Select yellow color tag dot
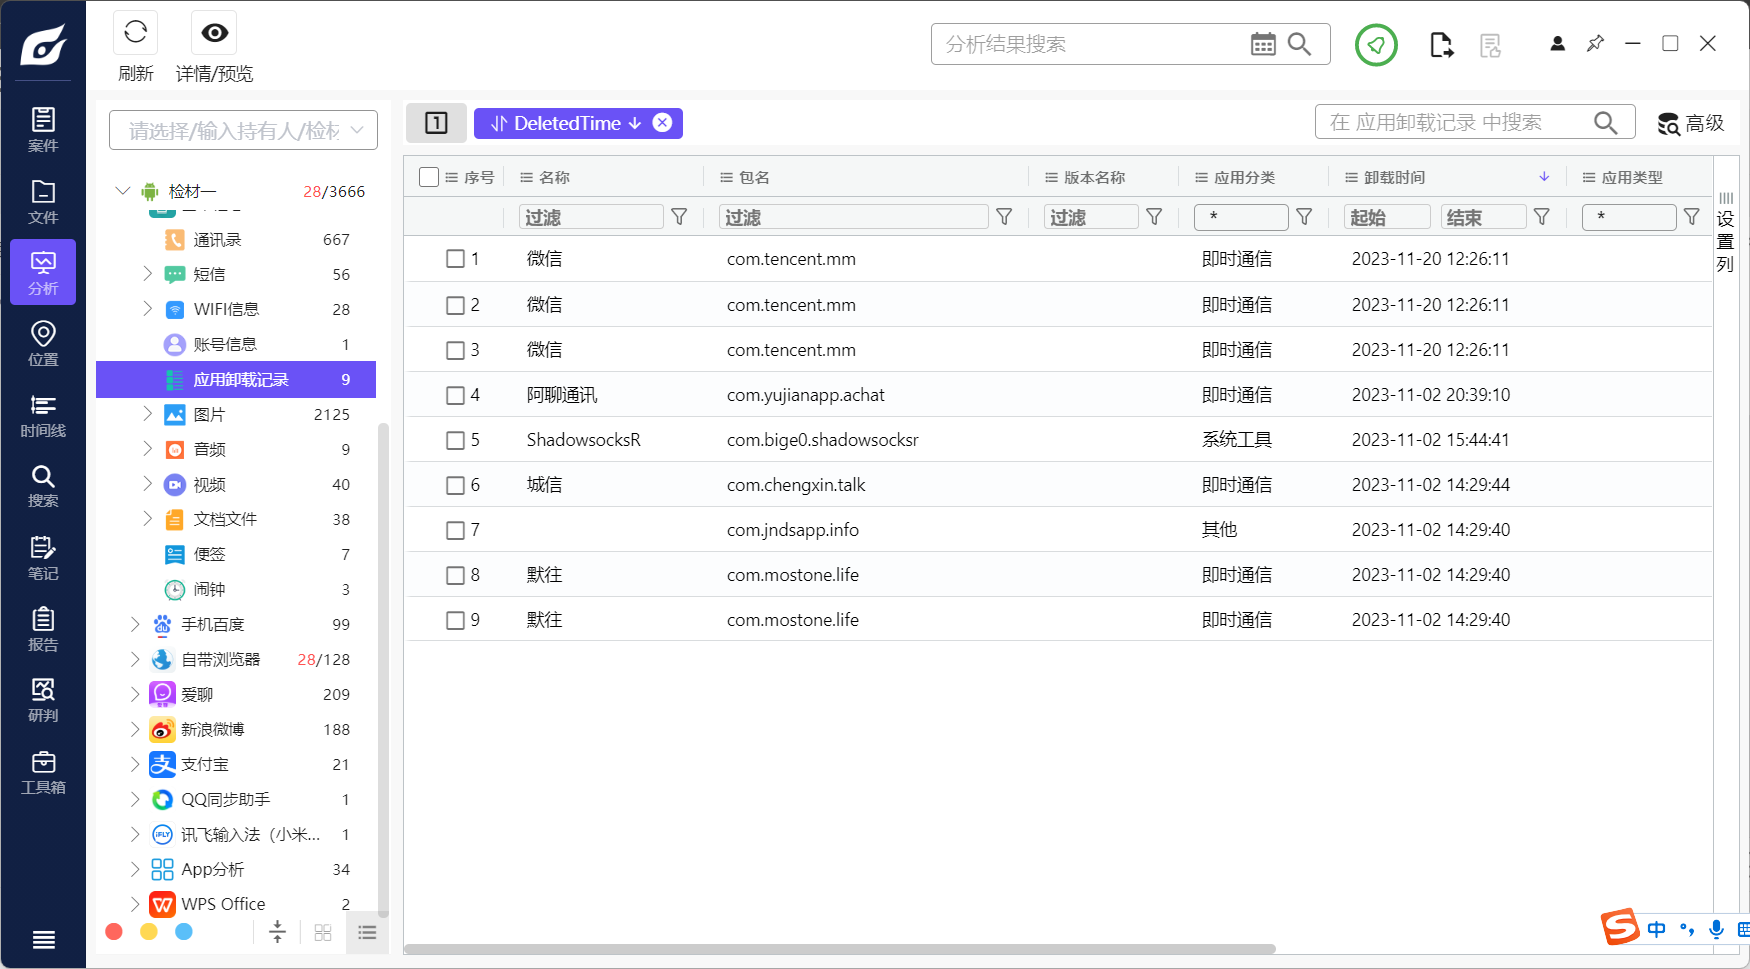Image resolution: width=1750 pixels, height=969 pixels. tap(149, 932)
